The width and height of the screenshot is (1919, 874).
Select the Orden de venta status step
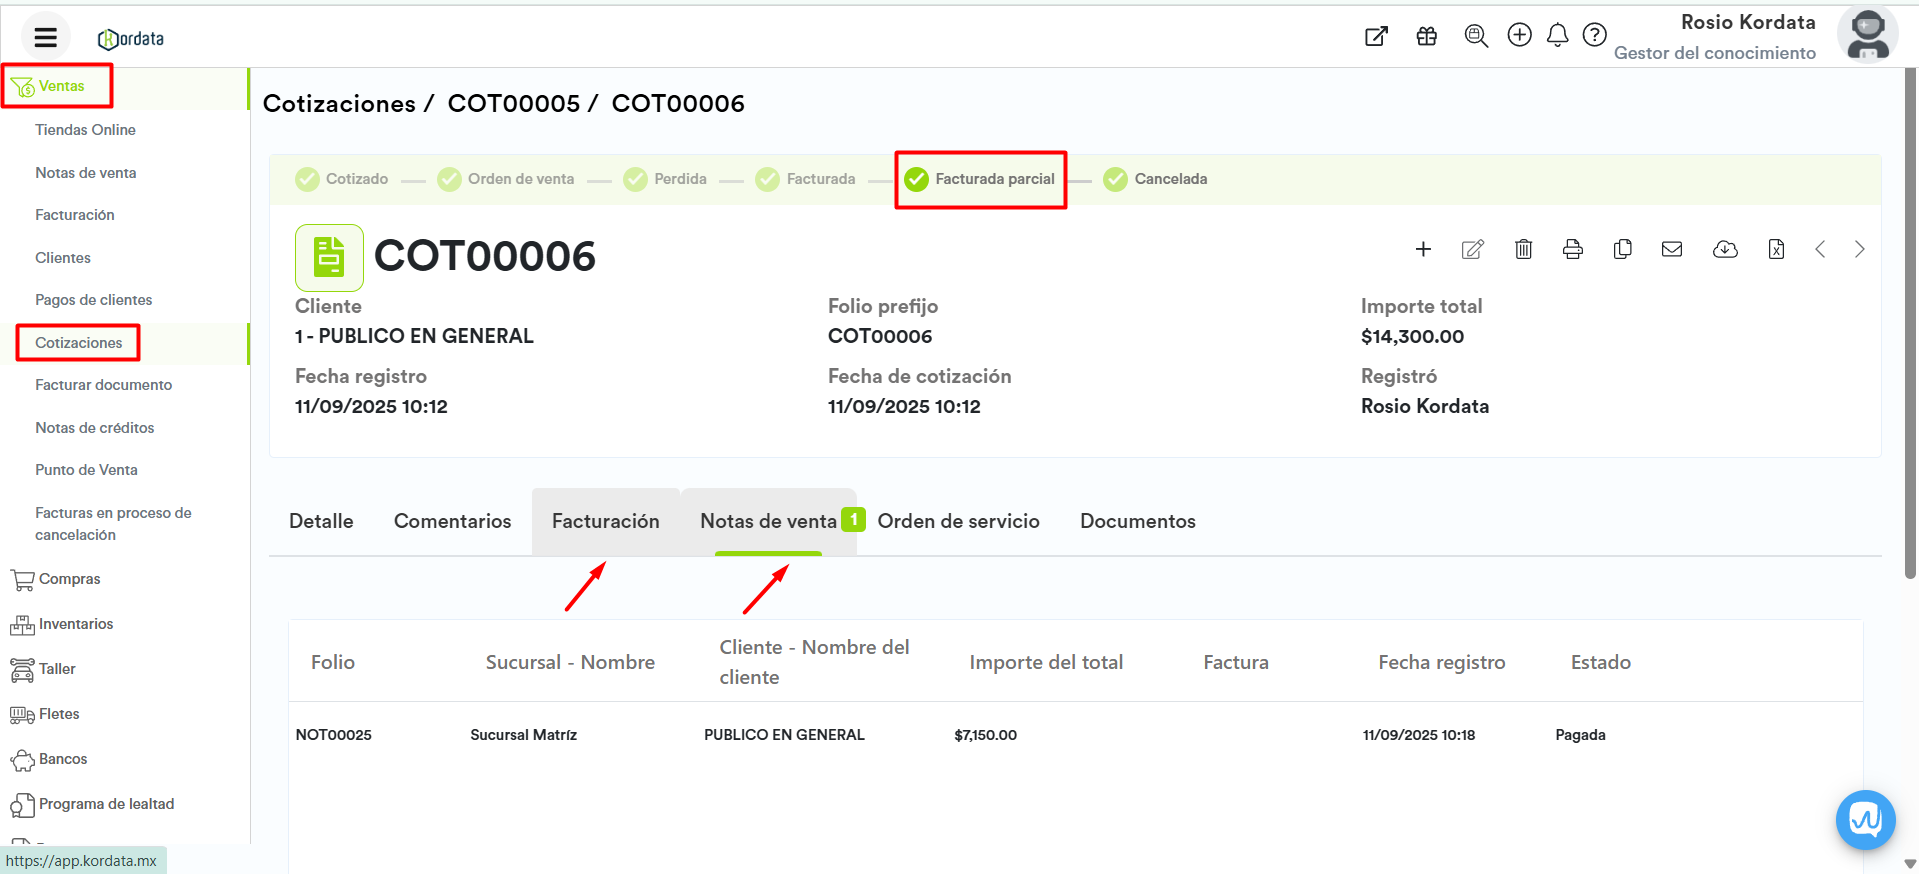click(x=506, y=179)
